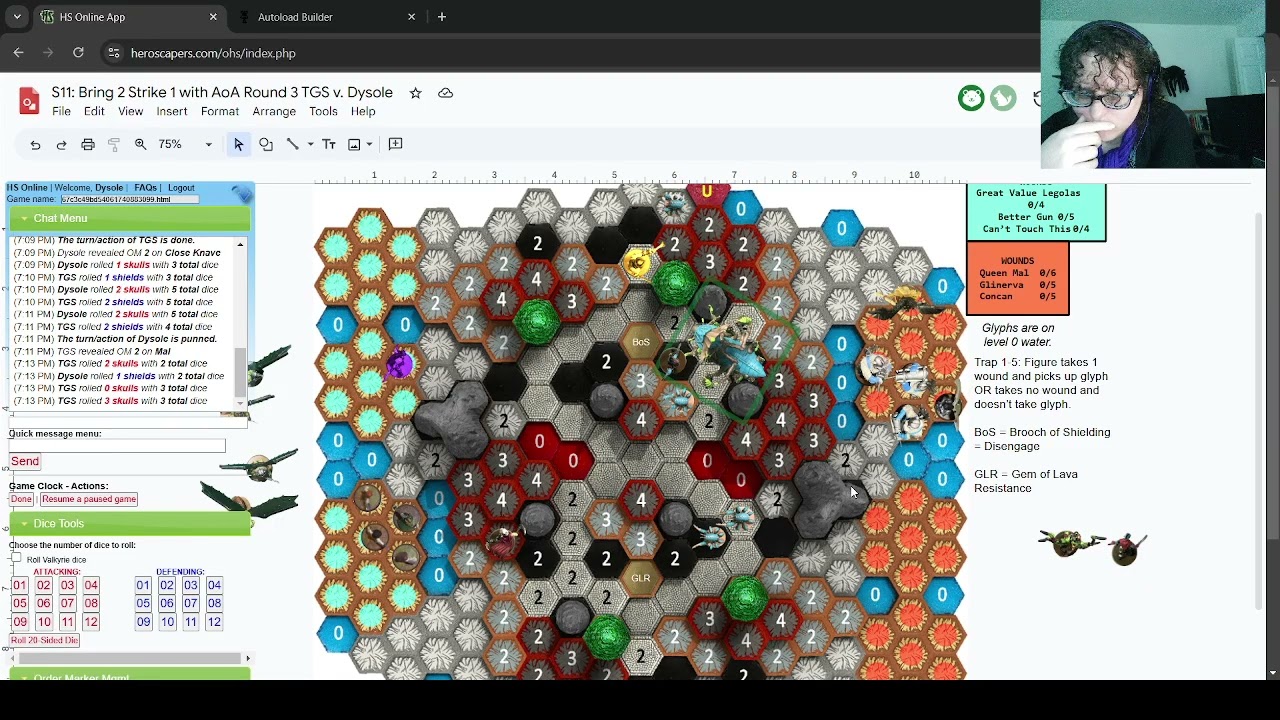Click Done in Game Clock actions
1280x720 pixels.
coord(21,499)
